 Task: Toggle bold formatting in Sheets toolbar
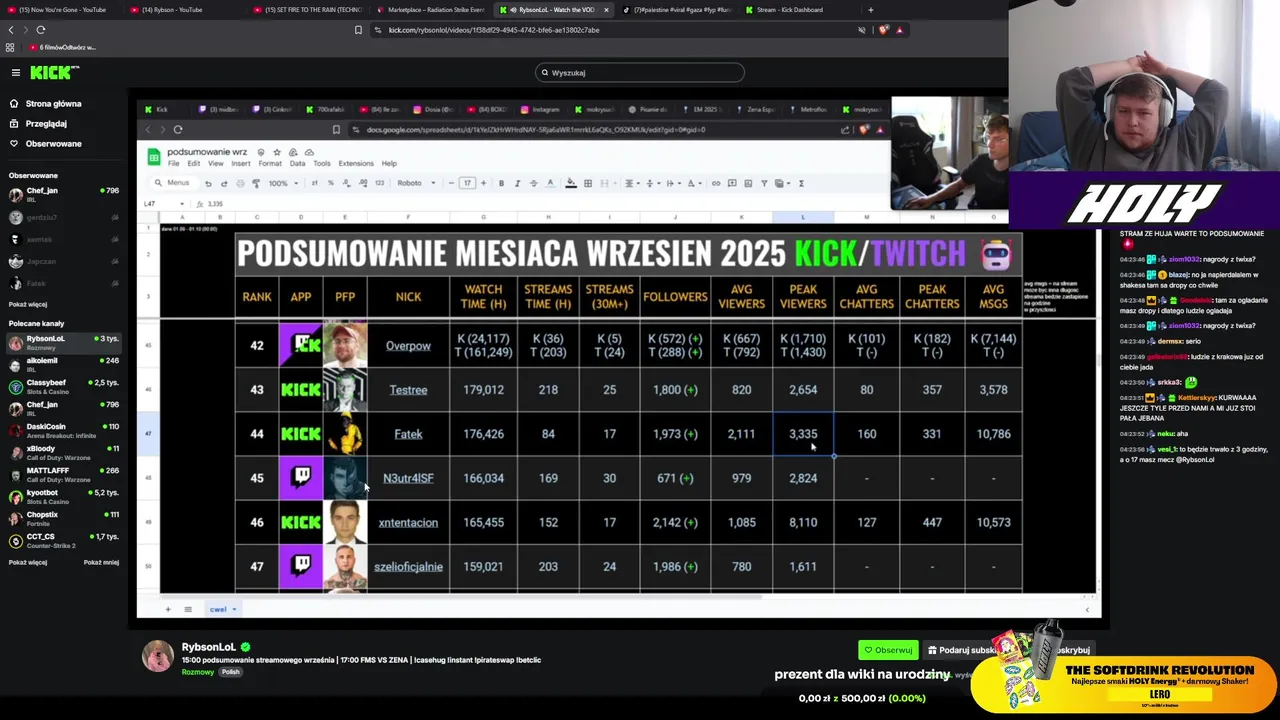pos(501,183)
